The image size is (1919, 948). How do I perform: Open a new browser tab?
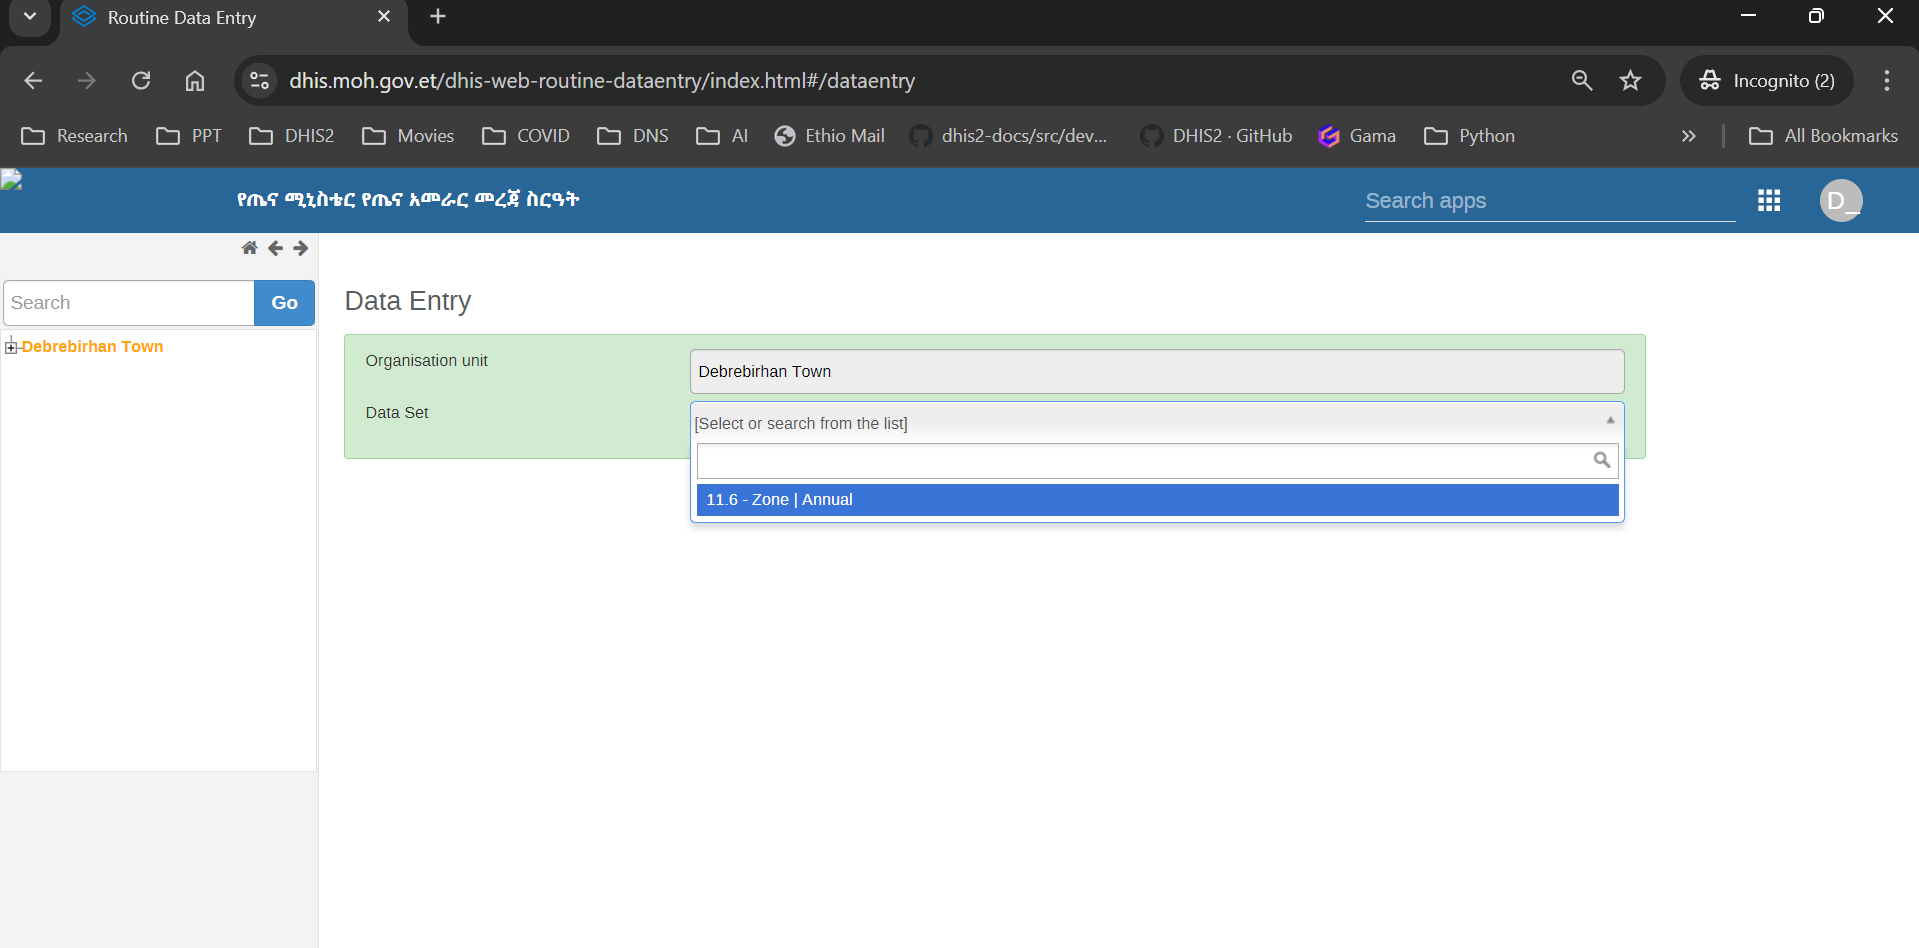438,17
